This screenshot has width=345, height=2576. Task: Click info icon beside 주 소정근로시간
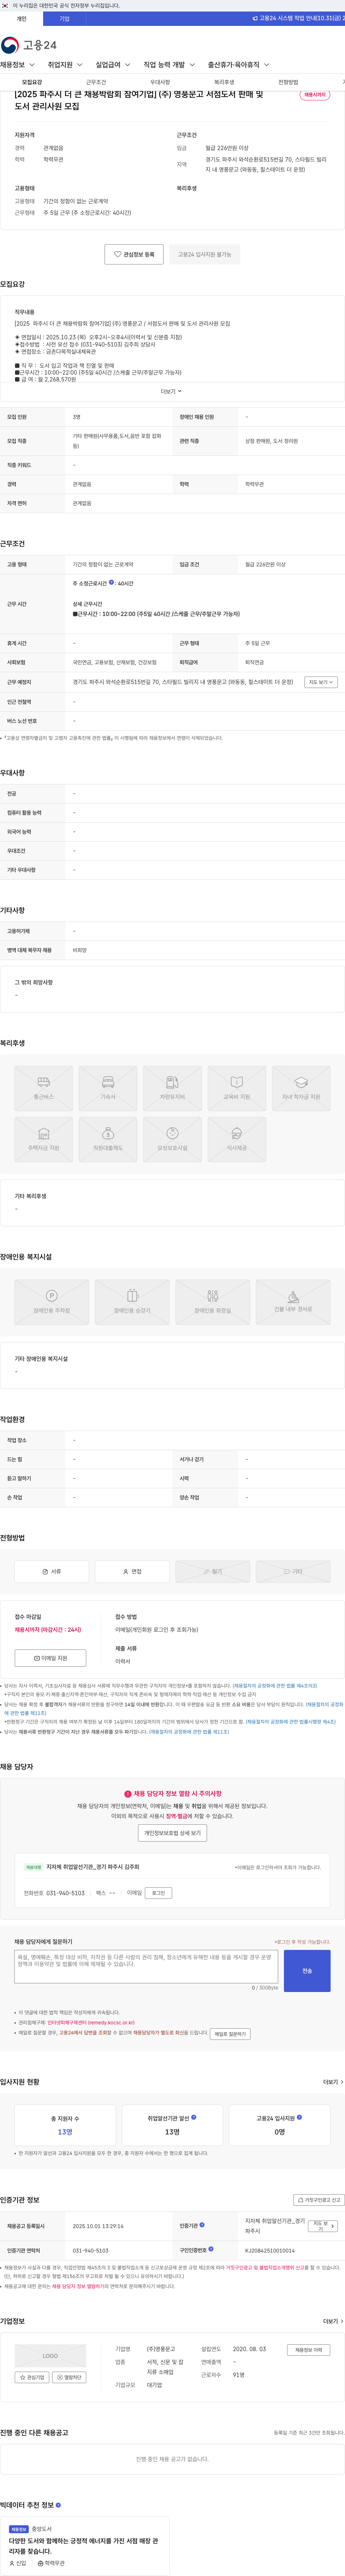pyautogui.click(x=111, y=582)
